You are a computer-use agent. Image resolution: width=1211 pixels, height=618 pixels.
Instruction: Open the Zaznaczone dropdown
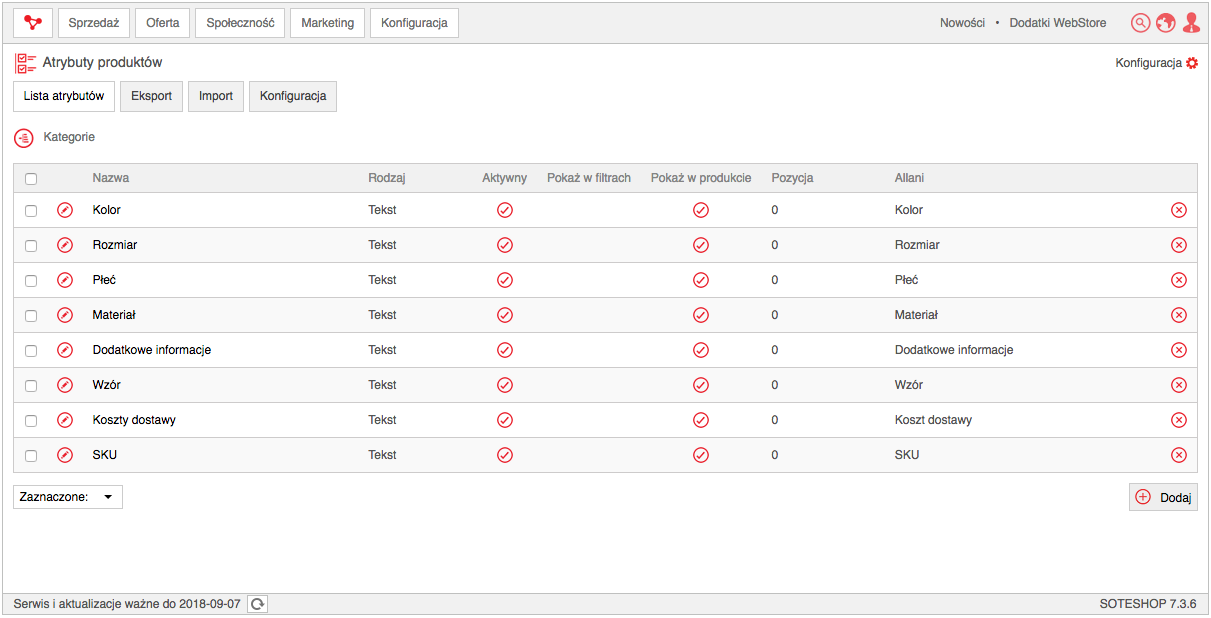click(x=68, y=497)
